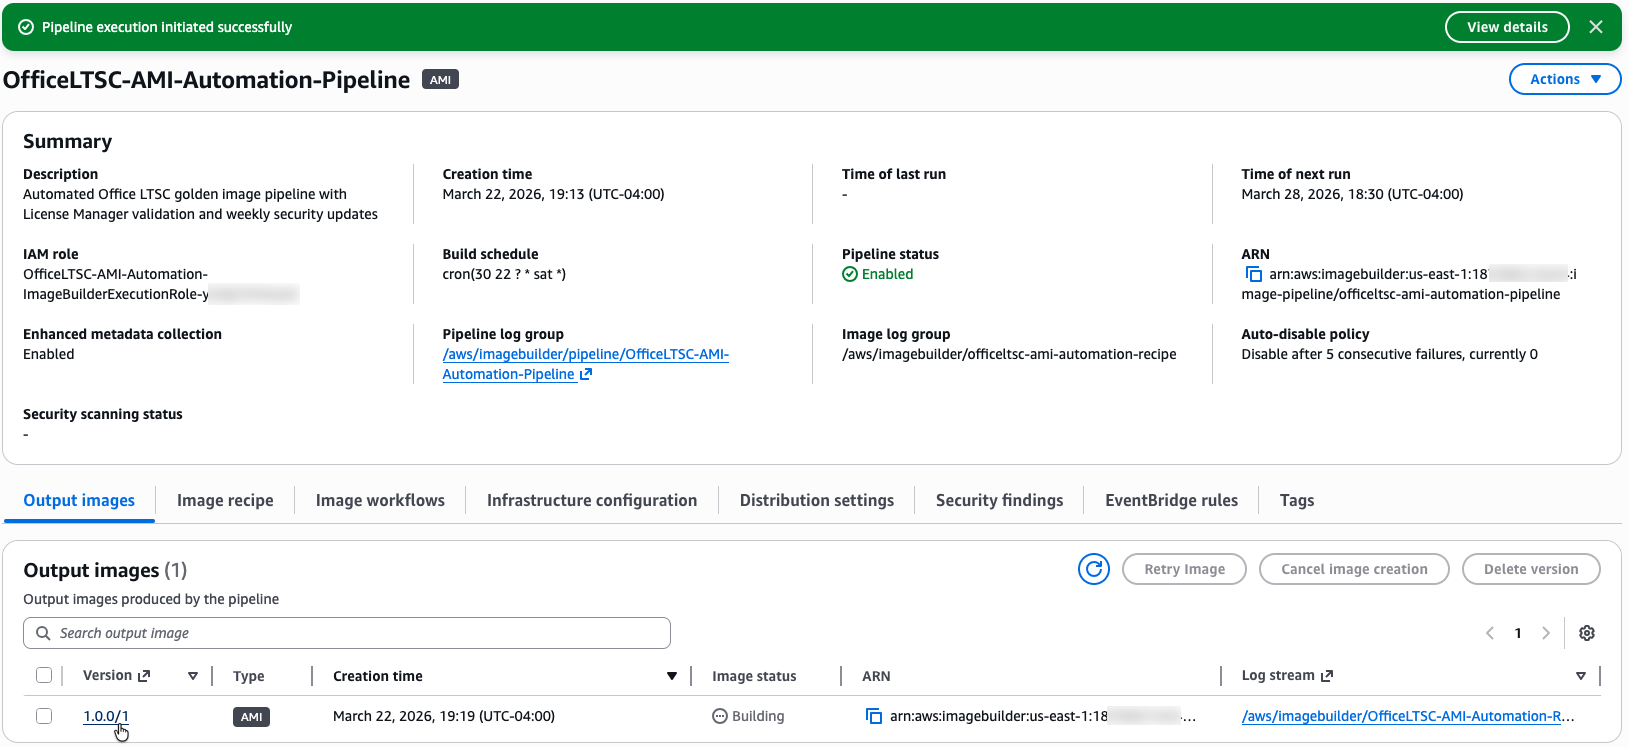Copy the output image ARN in table row

[x=874, y=716]
